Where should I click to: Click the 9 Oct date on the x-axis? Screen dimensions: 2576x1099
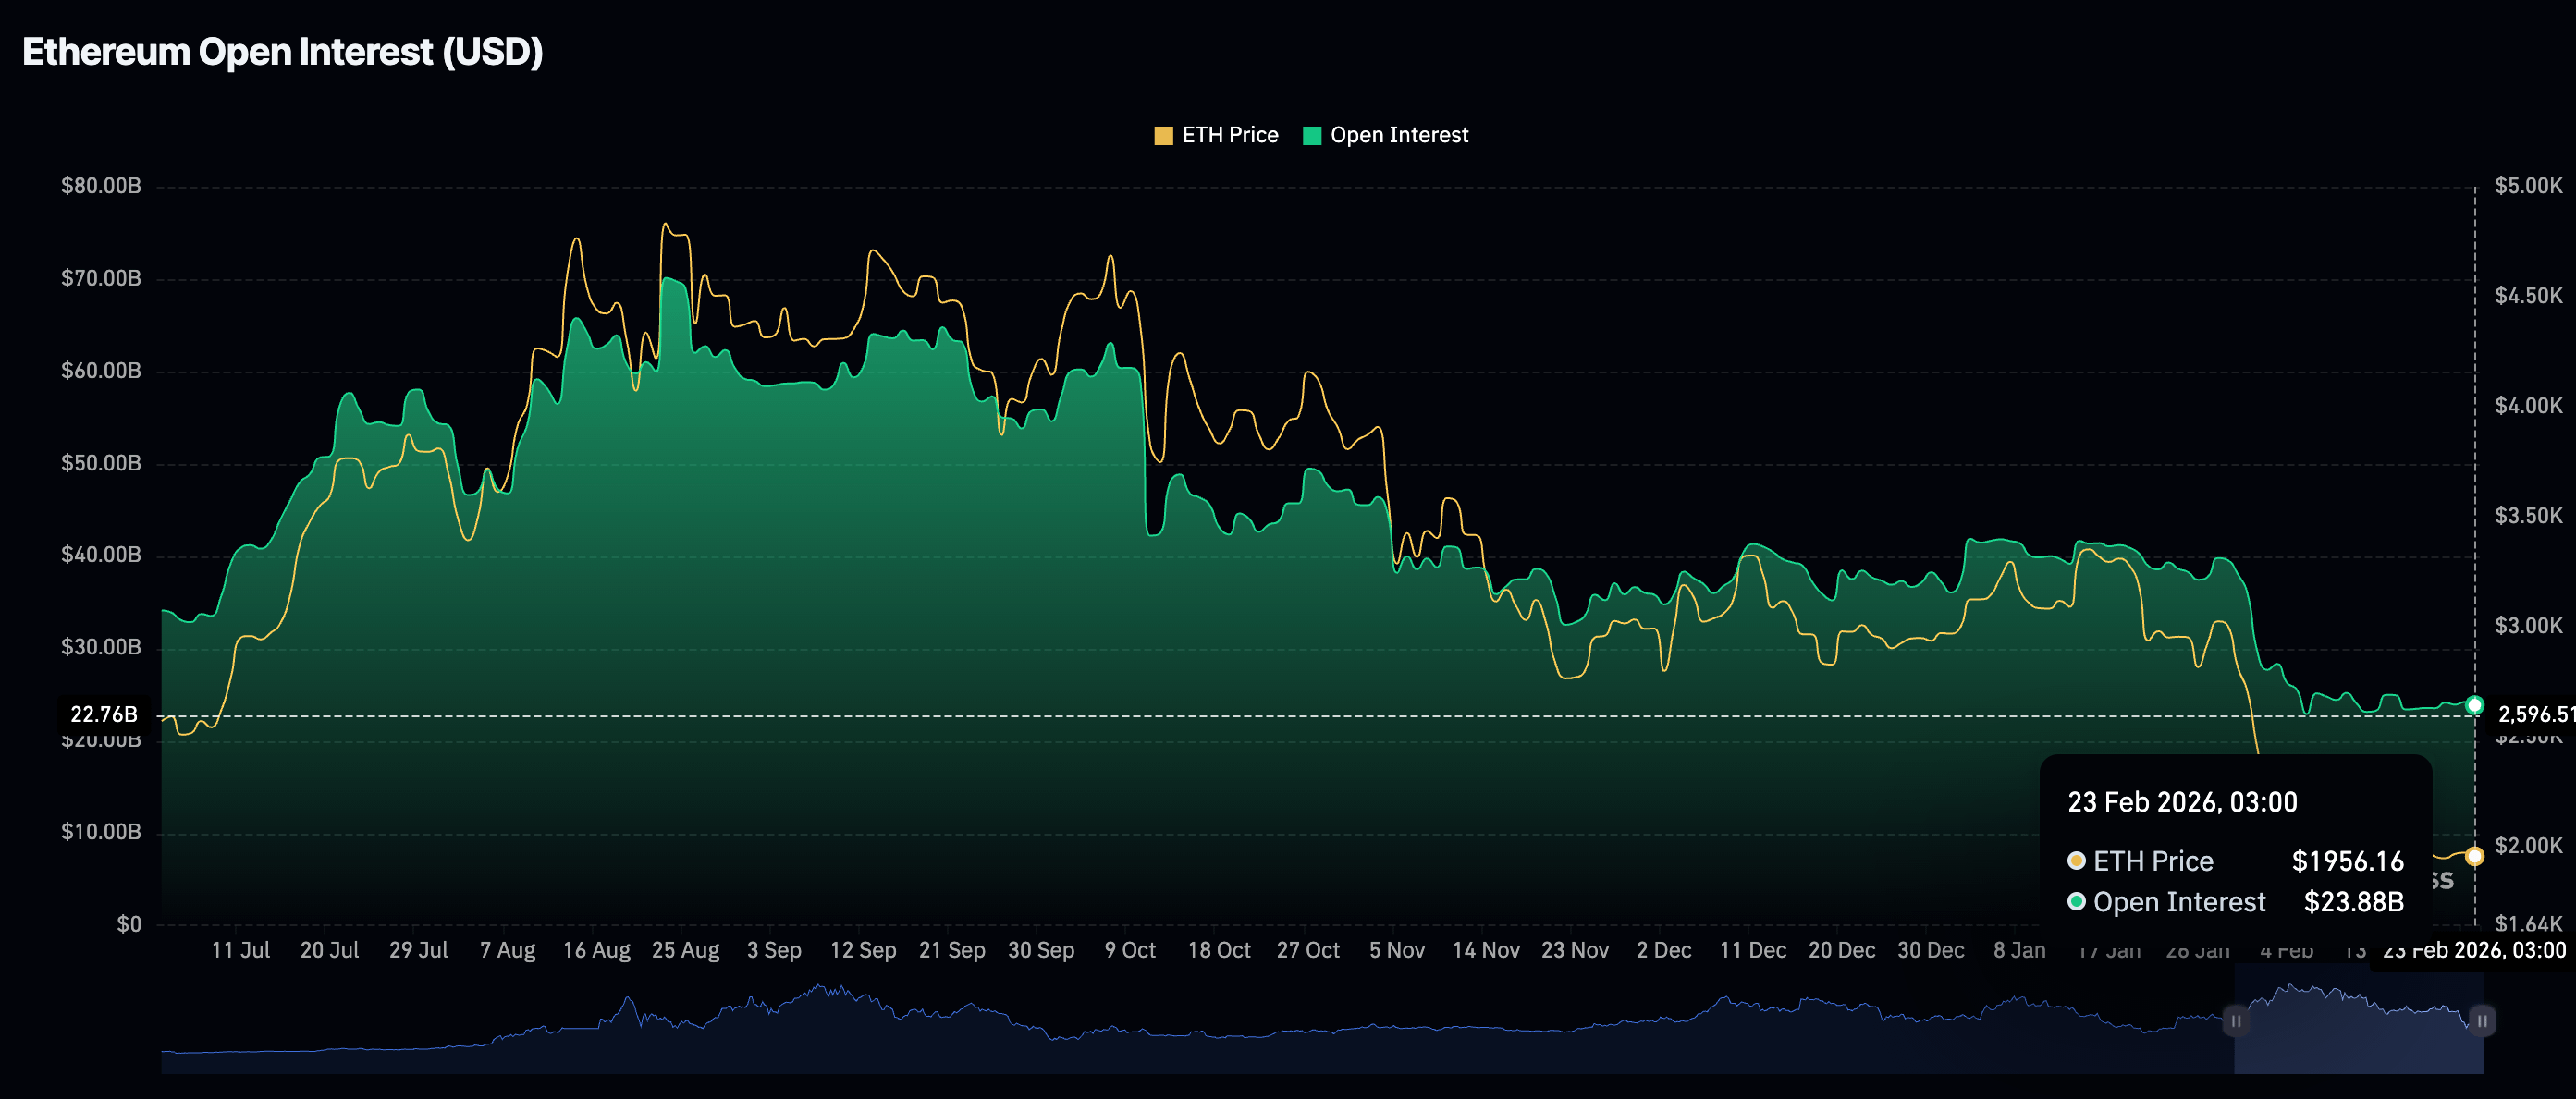(x=1130, y=950)
